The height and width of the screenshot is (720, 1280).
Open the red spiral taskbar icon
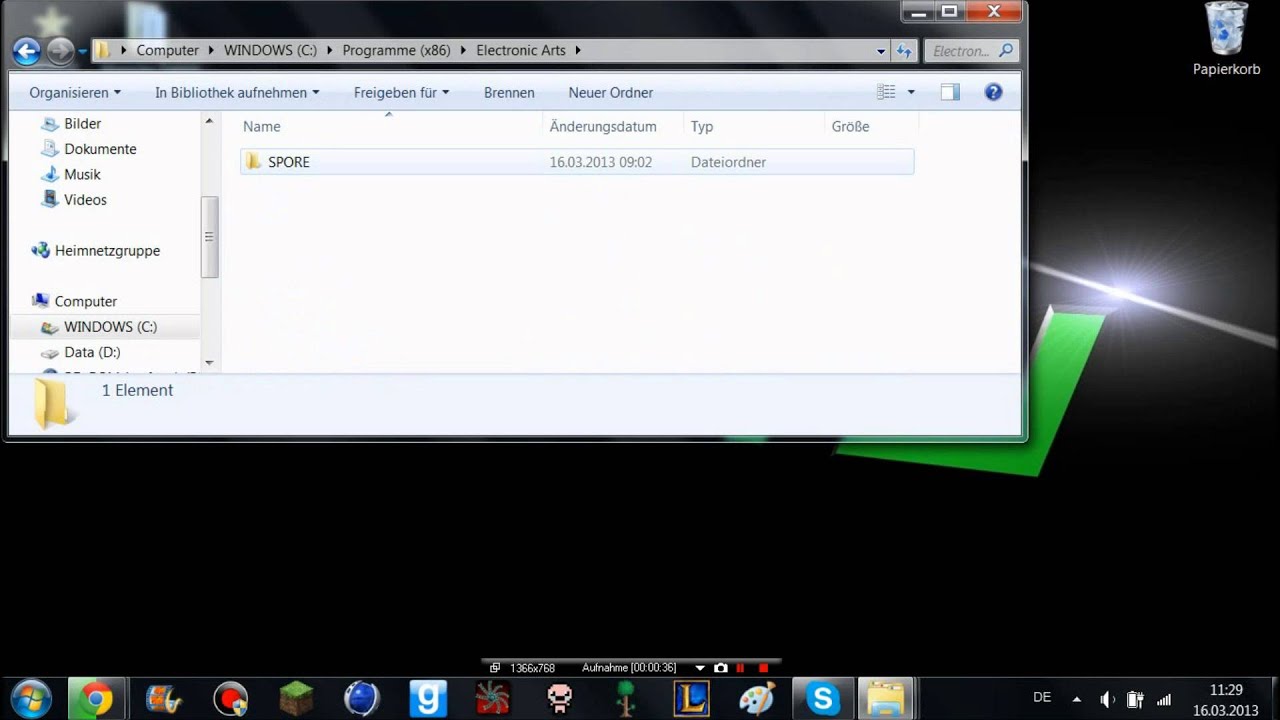(x=493, y=698)
